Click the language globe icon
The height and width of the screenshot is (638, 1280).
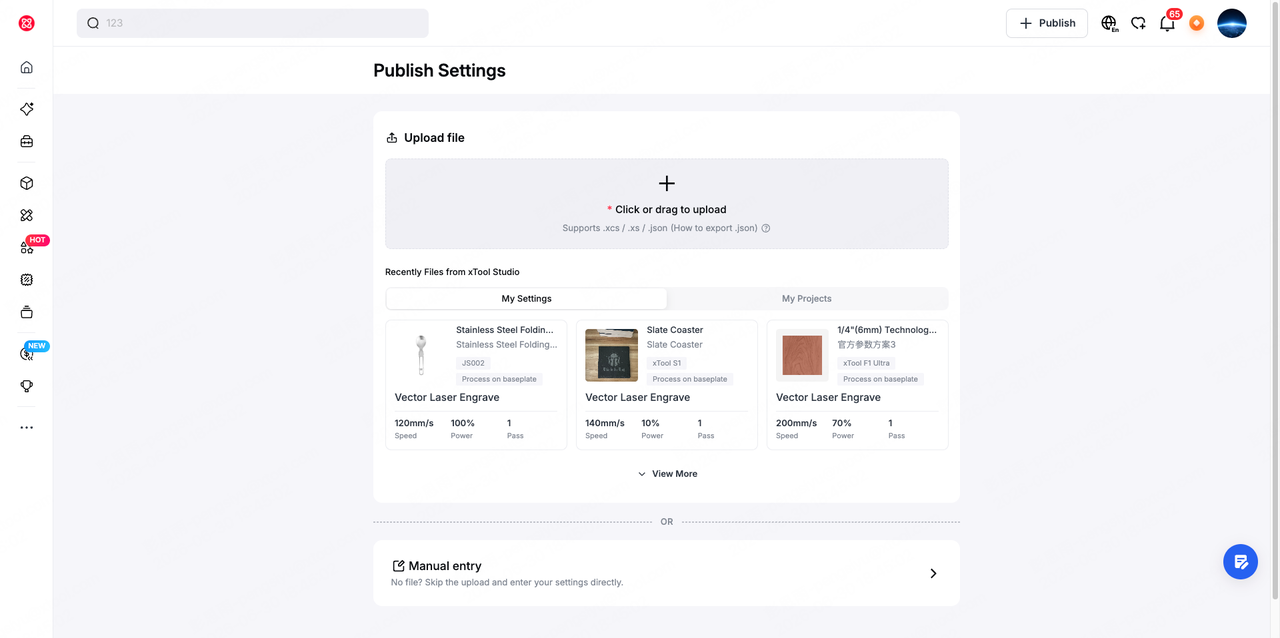(x=1109, y=23)
